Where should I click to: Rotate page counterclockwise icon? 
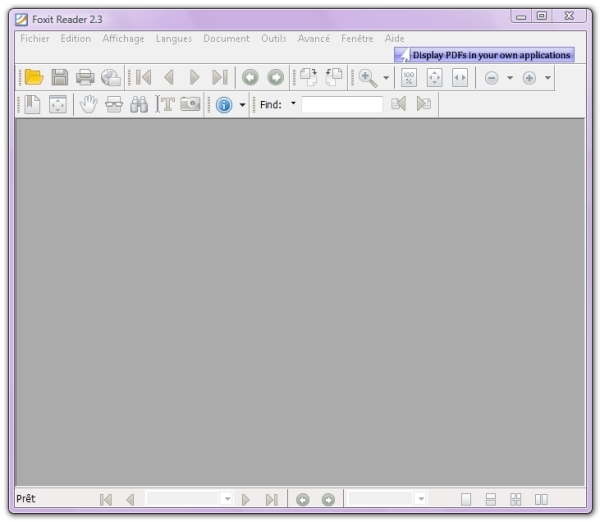[334, 77]
